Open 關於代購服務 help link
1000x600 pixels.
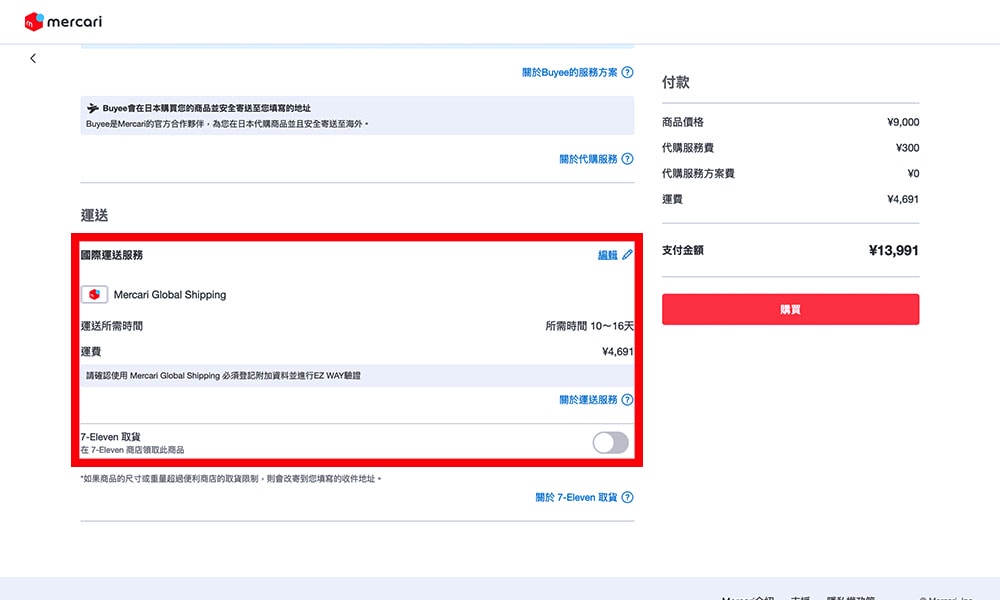588,159
